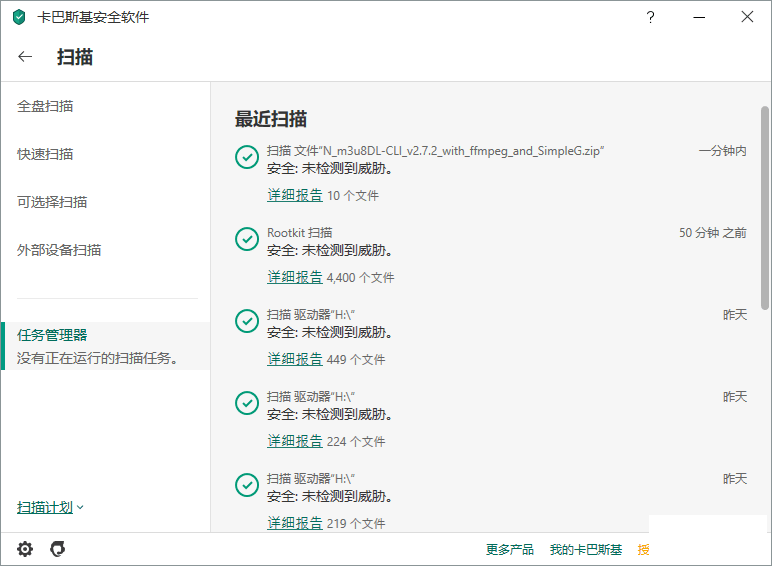Minimize the Kaspersky window

coord(699,17)
